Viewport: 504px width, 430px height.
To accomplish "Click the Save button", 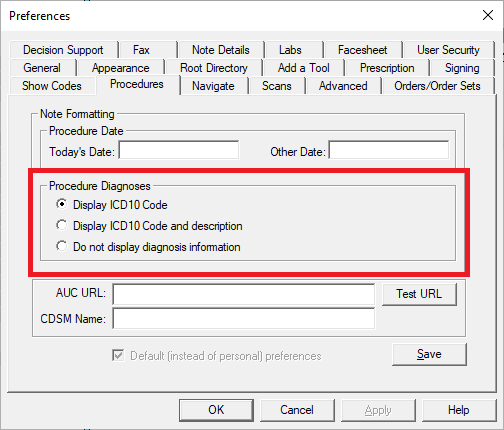I will click(x=429, y=354).
